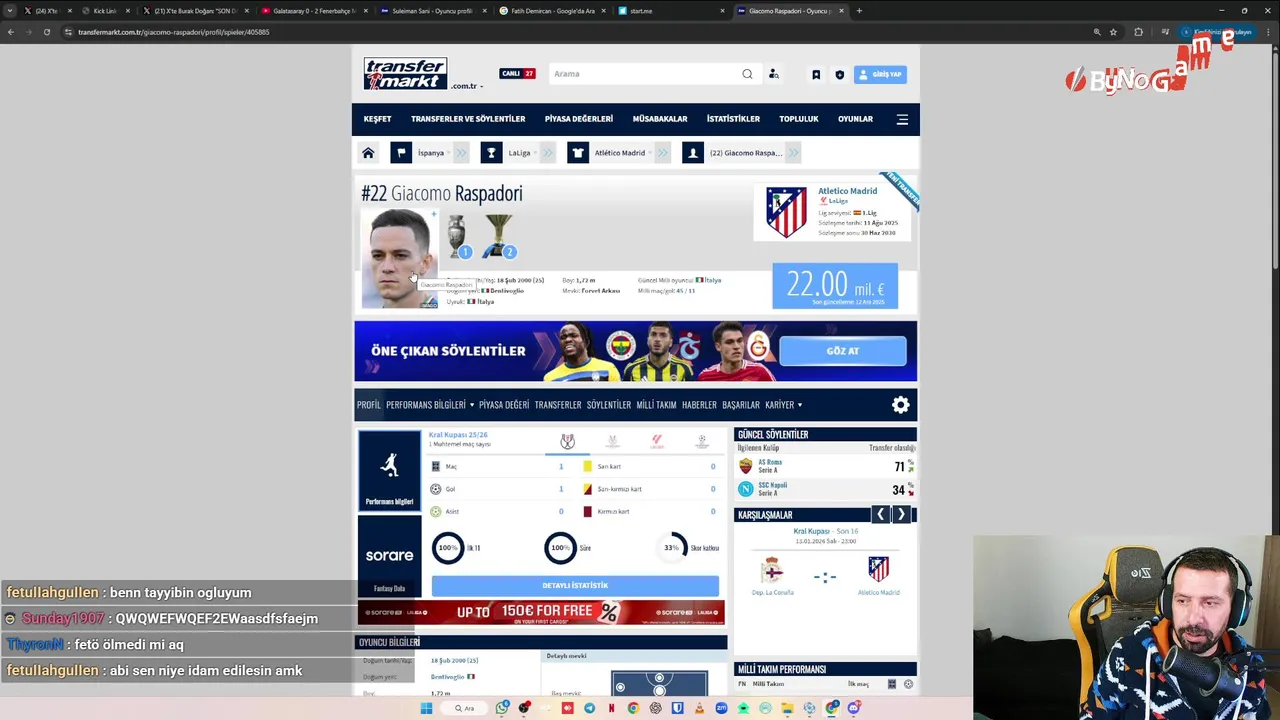This screenshot has height=720, width=1280.
Task: Open profile settings gear icon
Action: pos(901,405)
